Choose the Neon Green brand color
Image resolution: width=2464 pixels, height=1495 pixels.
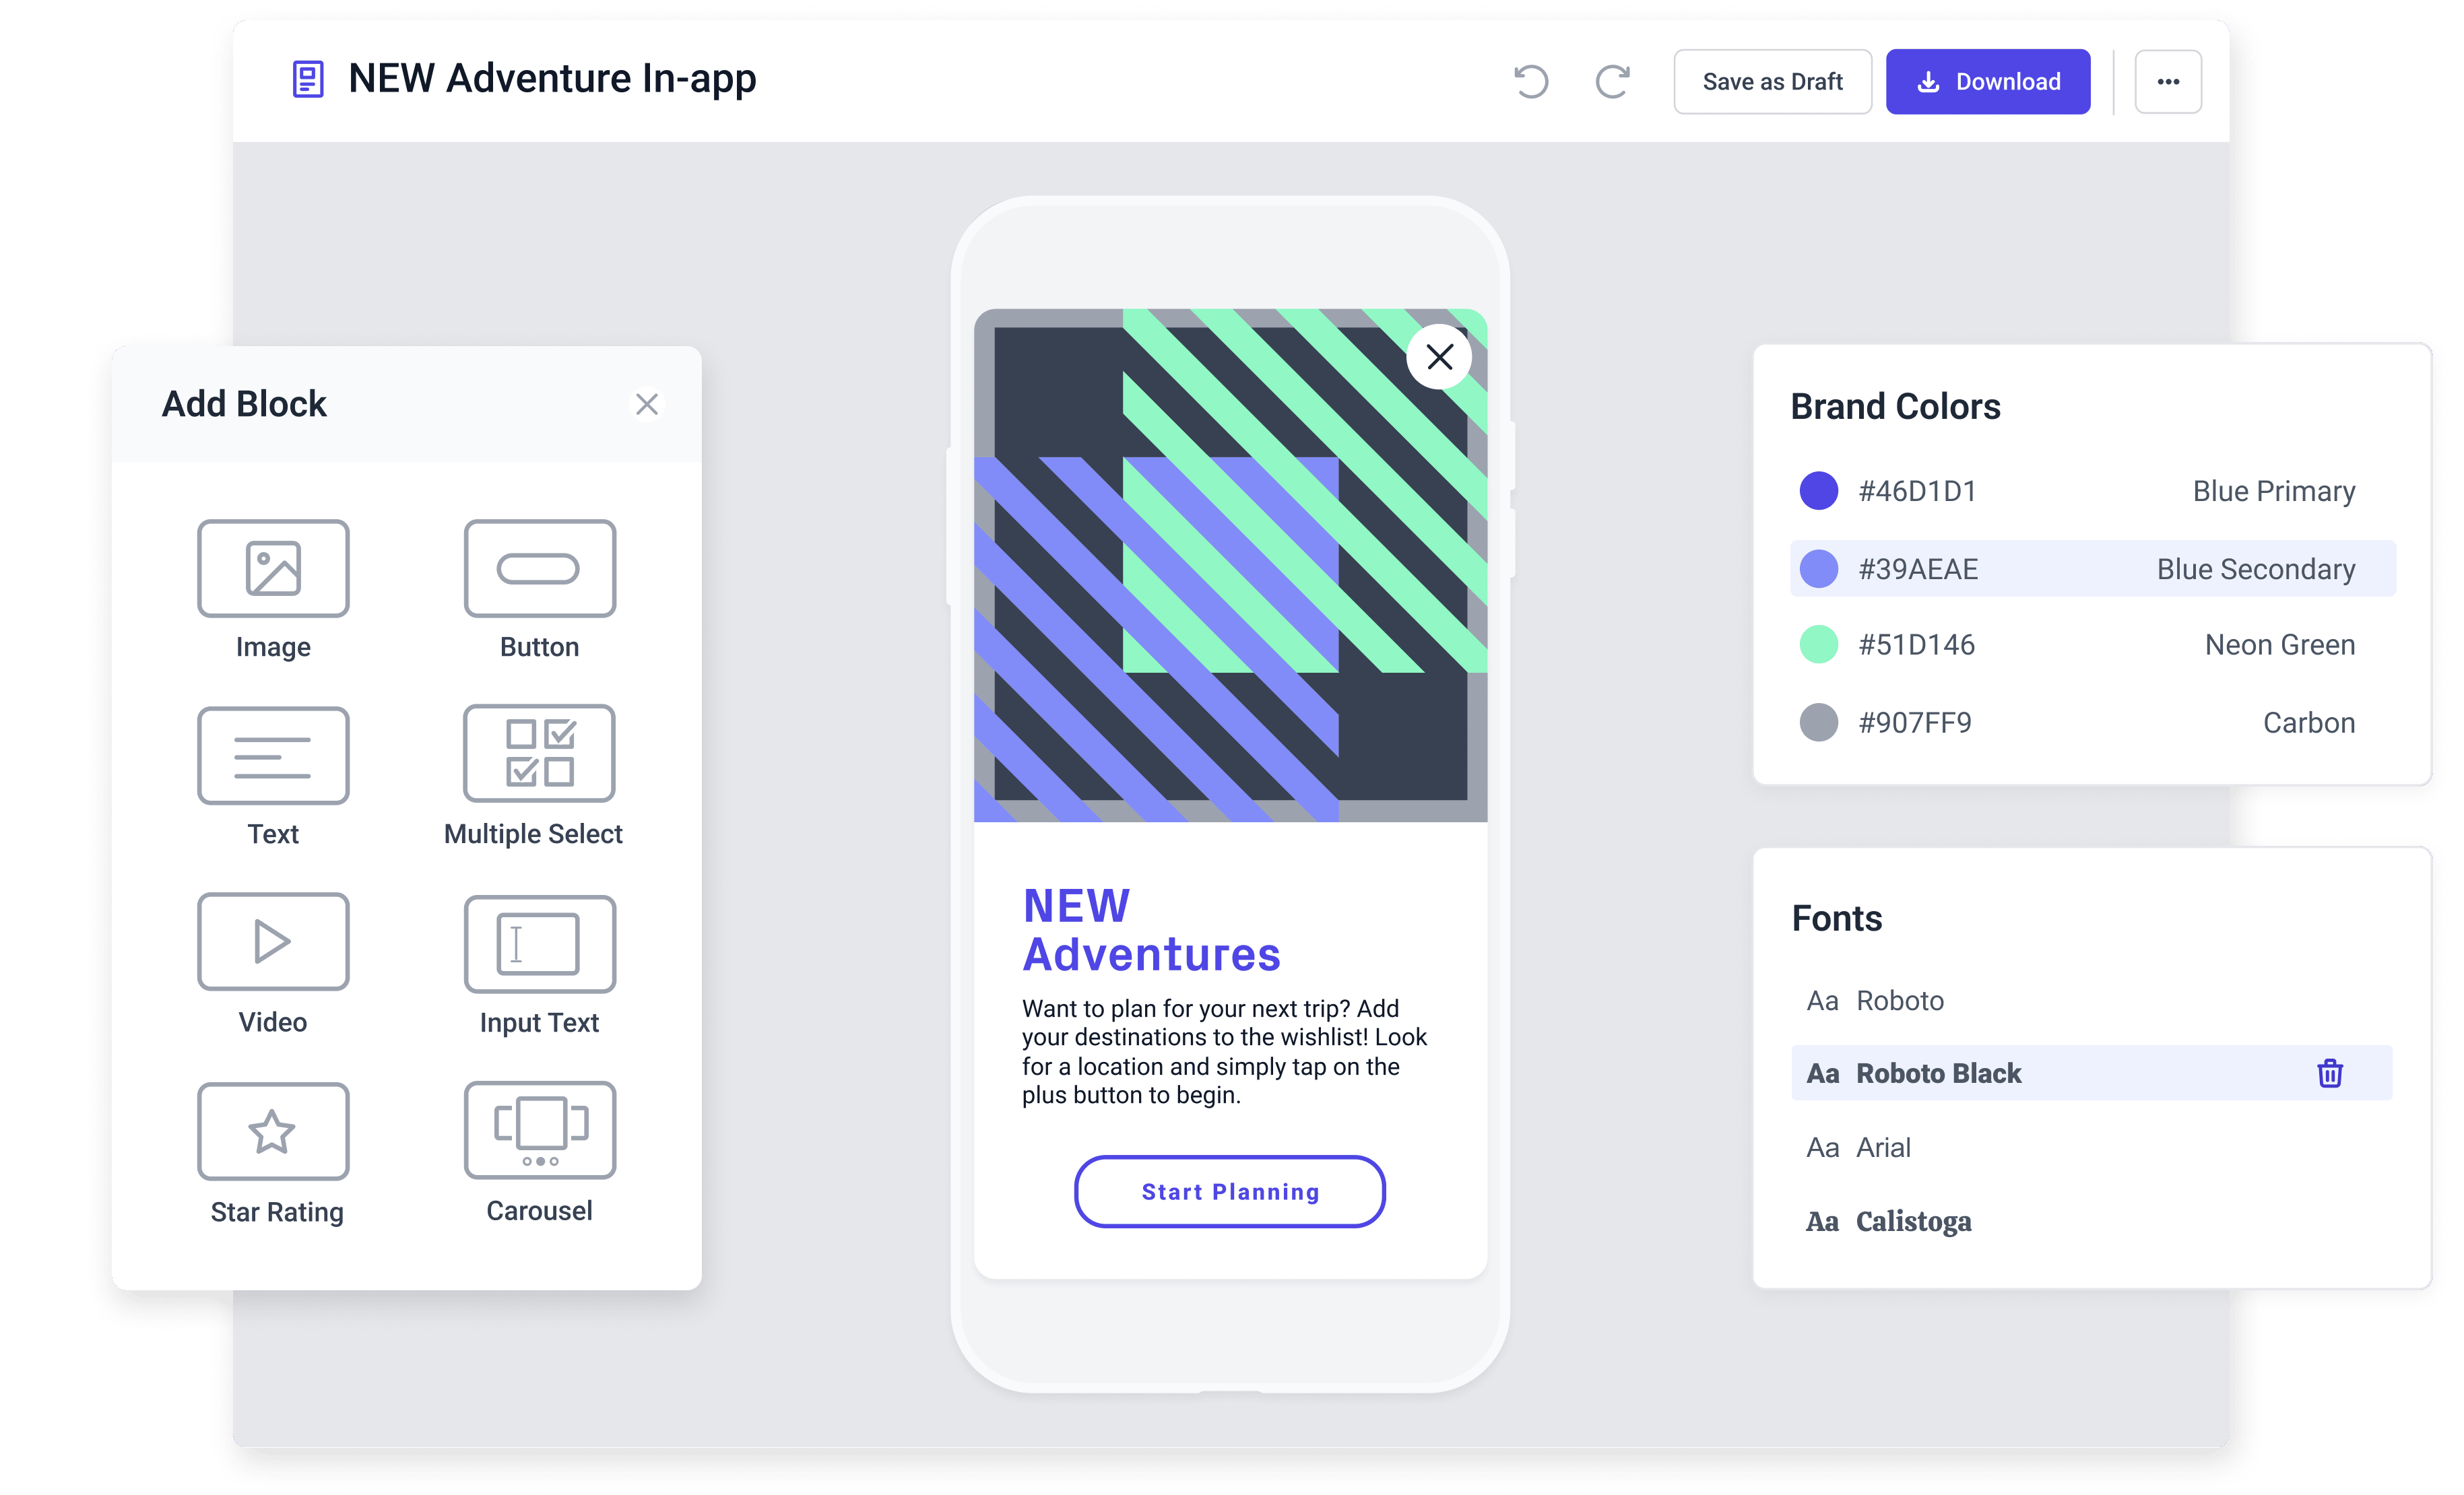(1819, 645)
